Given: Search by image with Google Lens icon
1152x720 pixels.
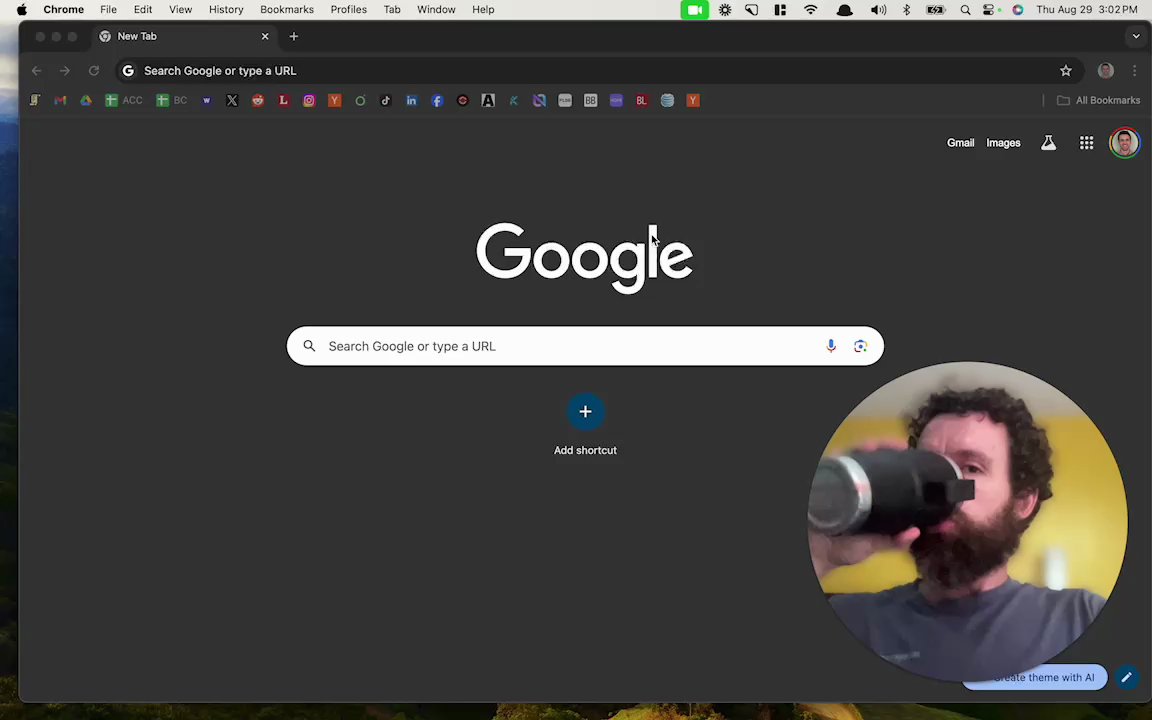Looking at the screenshot, I should (x=860, y=346).
